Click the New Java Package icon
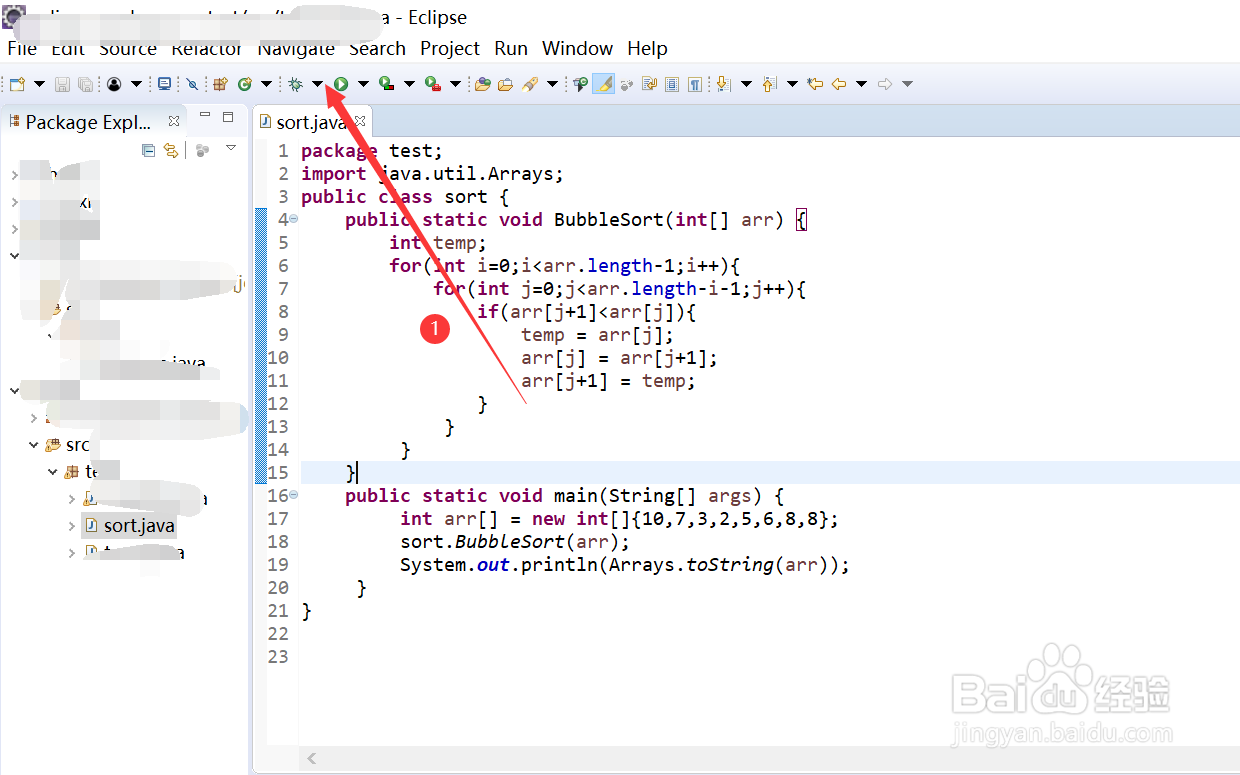 [x=220, y=84]
